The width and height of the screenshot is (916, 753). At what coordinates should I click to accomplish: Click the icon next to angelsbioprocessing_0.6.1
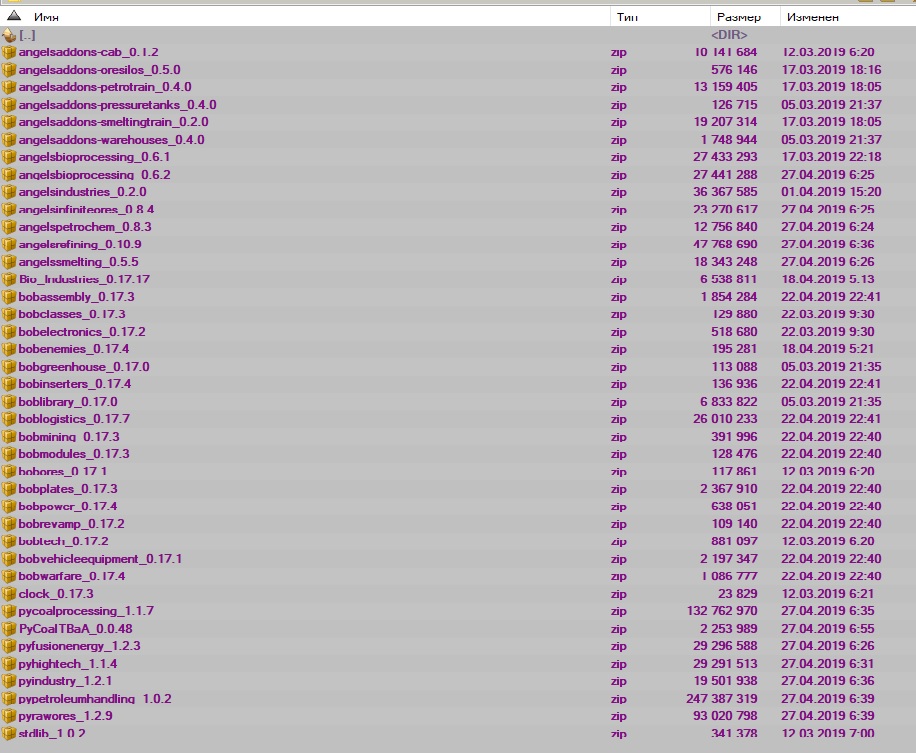9,158
